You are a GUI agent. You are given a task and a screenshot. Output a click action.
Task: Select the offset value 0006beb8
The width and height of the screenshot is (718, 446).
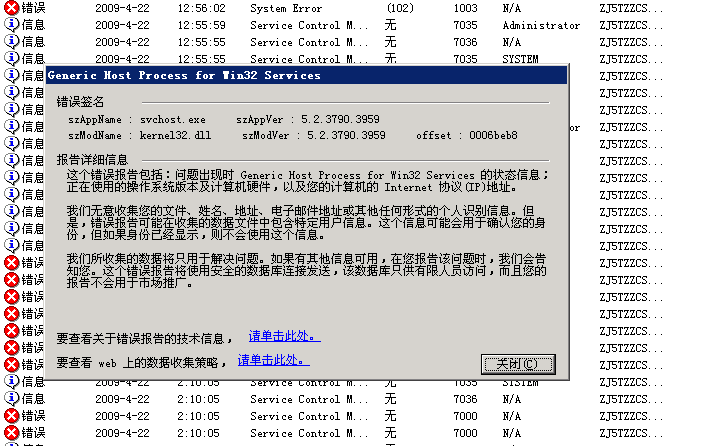pos(493,136)
